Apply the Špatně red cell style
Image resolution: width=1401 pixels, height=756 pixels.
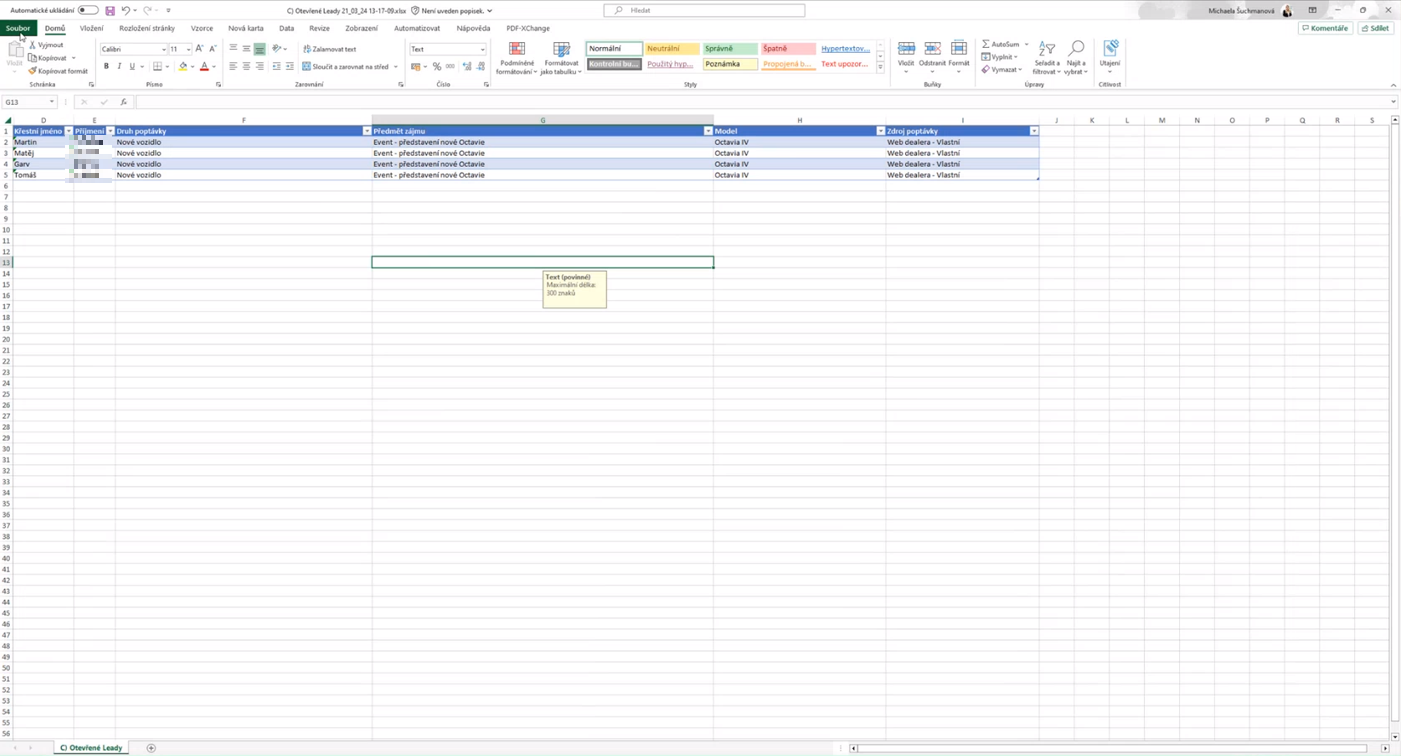coord(788,48)
